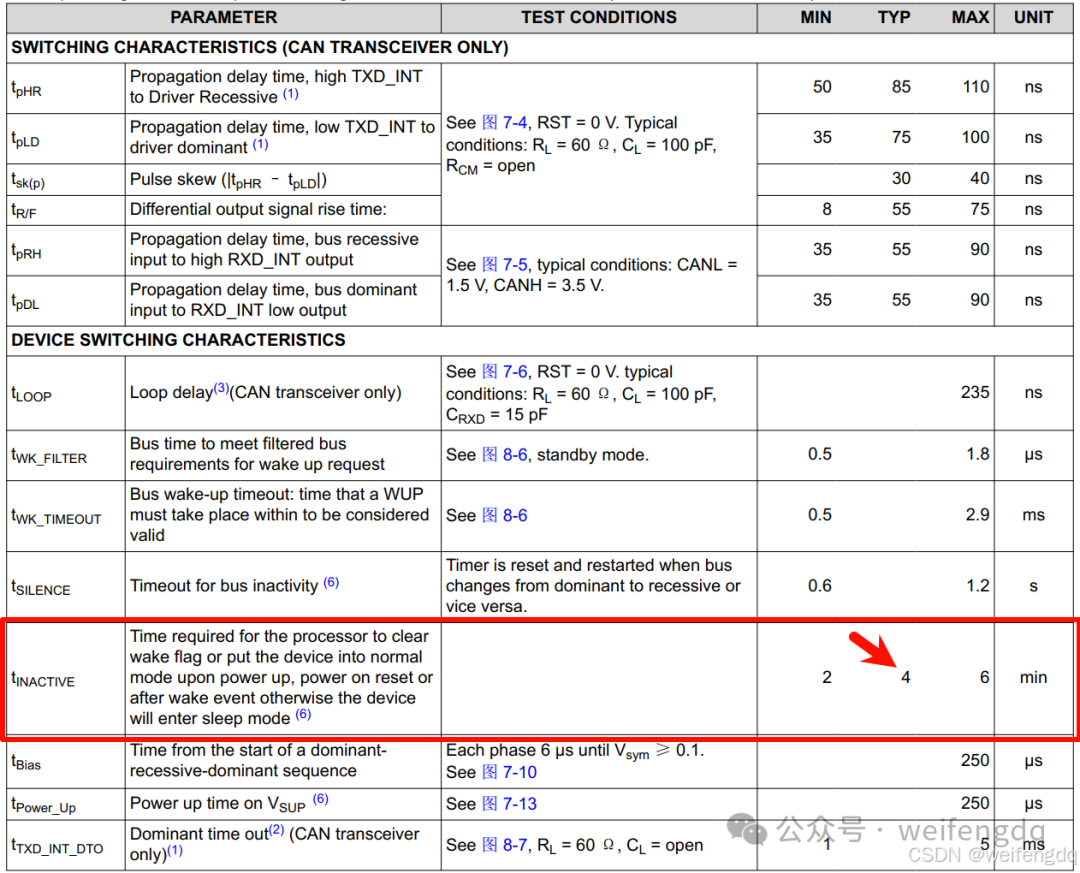The image size is (1080, 873).
Task: Click the 1.8 max value for tWK_FILTER
Action: pos(977,454)
